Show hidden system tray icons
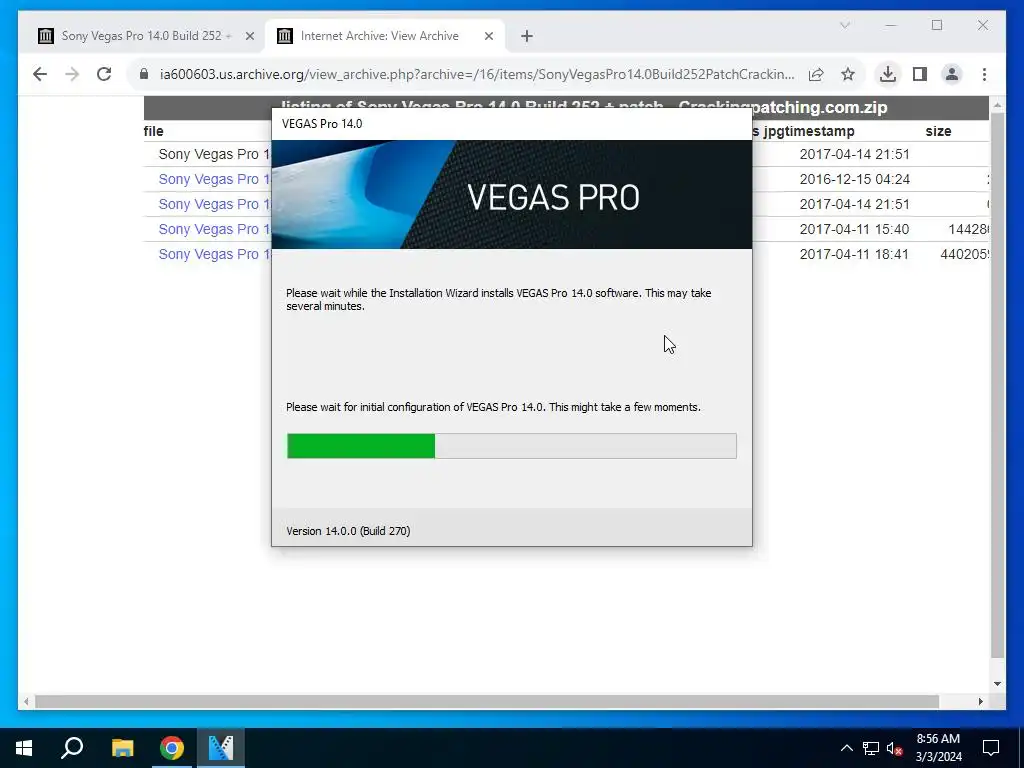The height and width of the screenshot is (768, 1024). (846, 748)
